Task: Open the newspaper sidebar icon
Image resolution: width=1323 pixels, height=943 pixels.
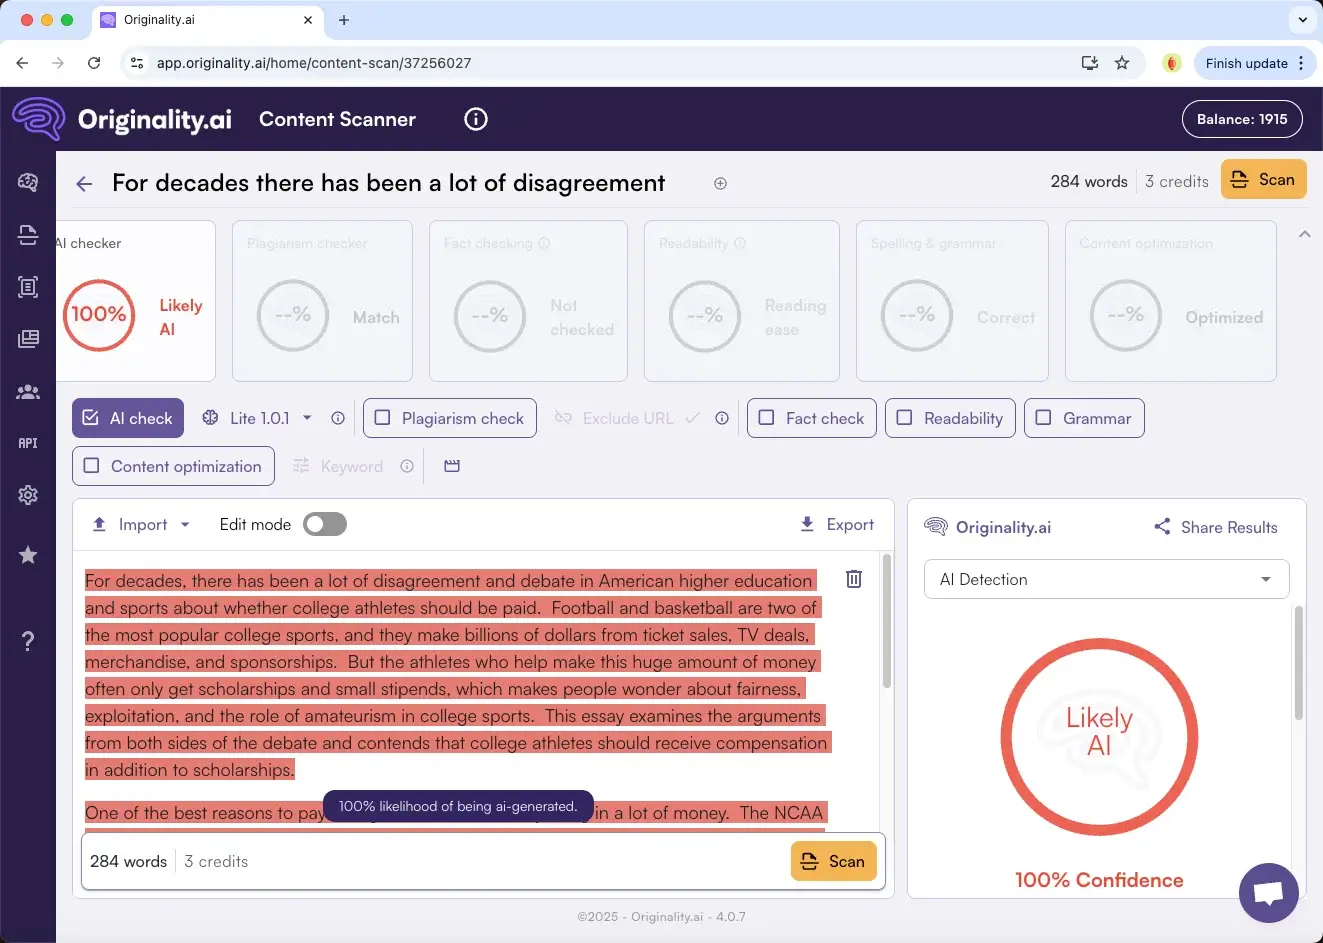Action: (28, 339)
